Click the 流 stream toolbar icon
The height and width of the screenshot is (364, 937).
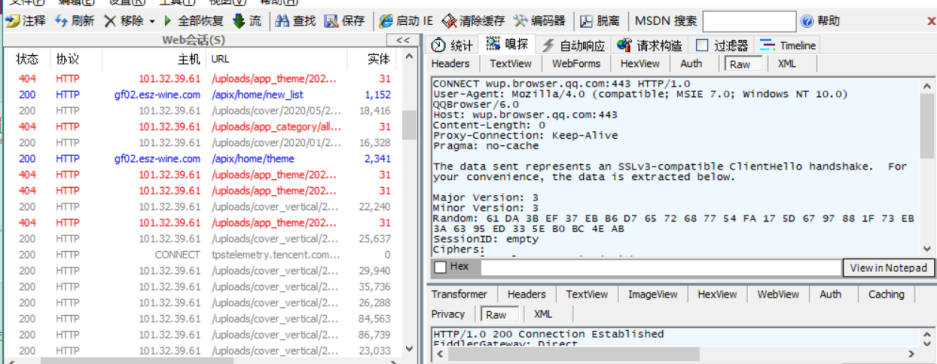click(x=239, y=22)
